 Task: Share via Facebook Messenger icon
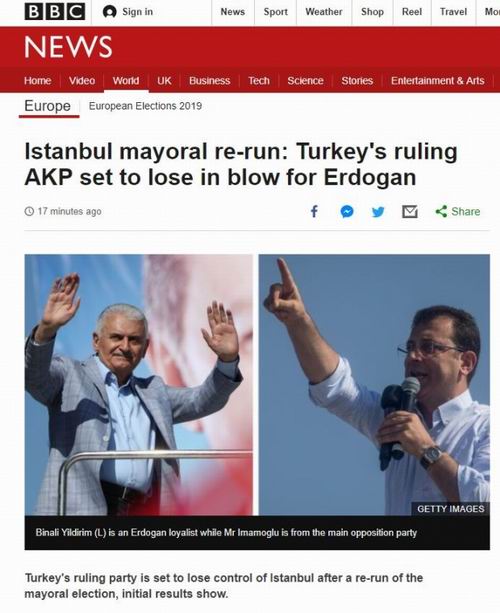pos(347,212)
